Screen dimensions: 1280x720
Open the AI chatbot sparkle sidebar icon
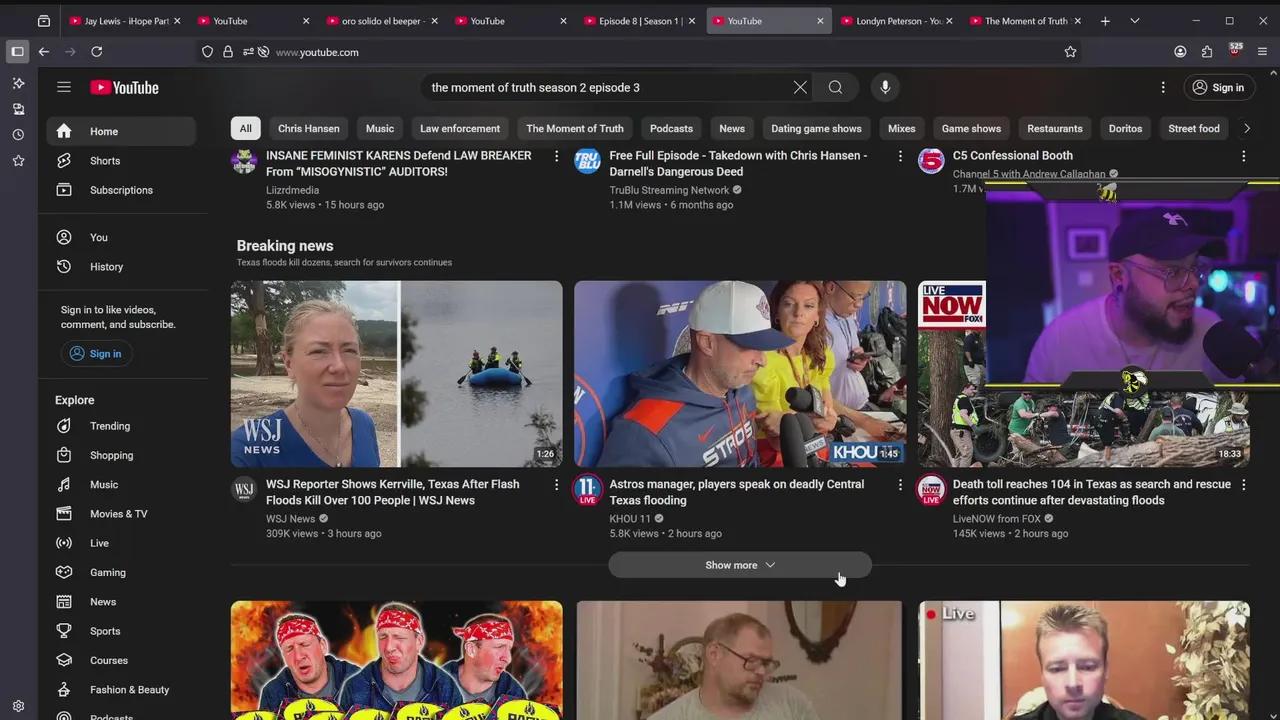click(x=18, y=83)
